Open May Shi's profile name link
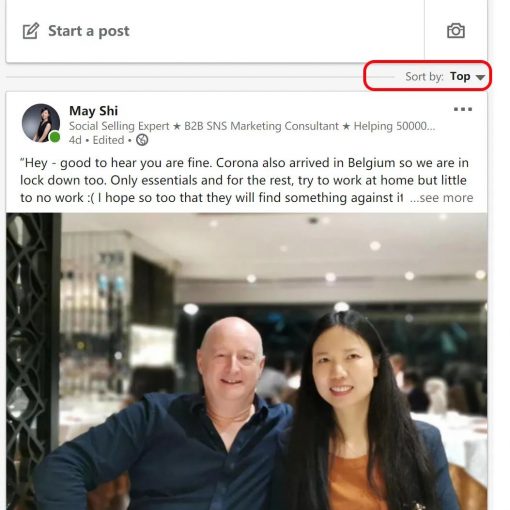 coord(93,110)
